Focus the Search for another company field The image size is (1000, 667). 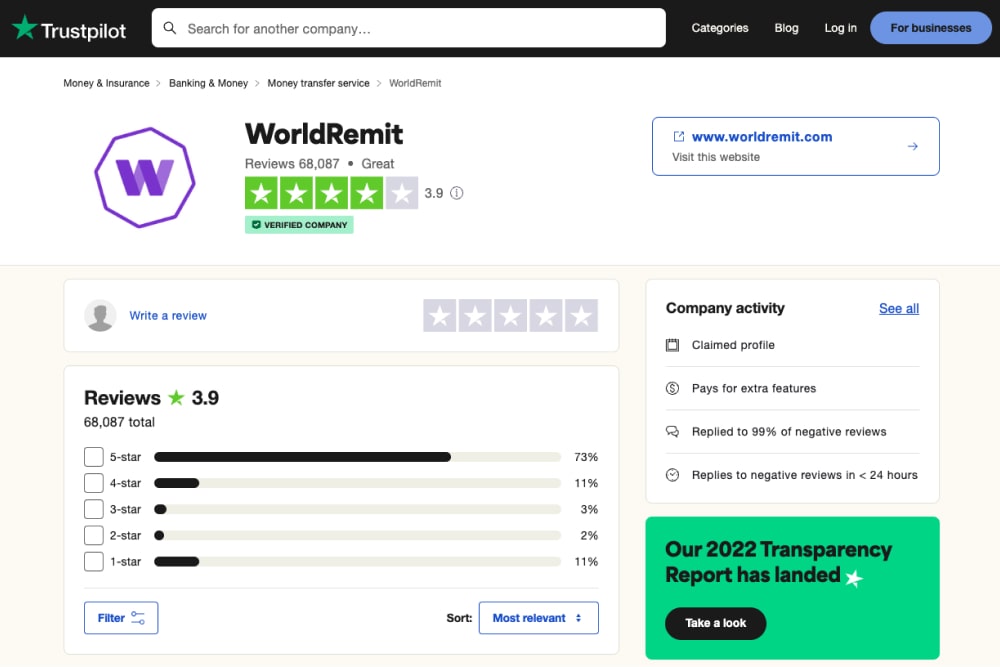[409, 28]
